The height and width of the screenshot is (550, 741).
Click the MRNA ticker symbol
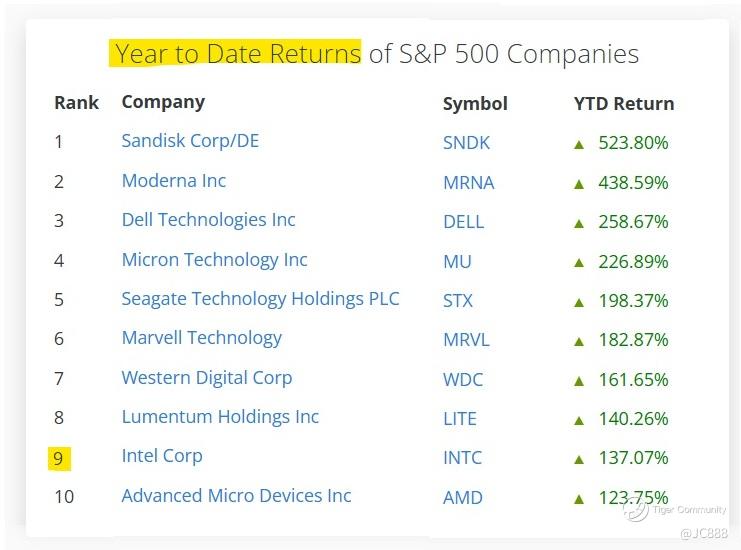[x=468, y=182]
